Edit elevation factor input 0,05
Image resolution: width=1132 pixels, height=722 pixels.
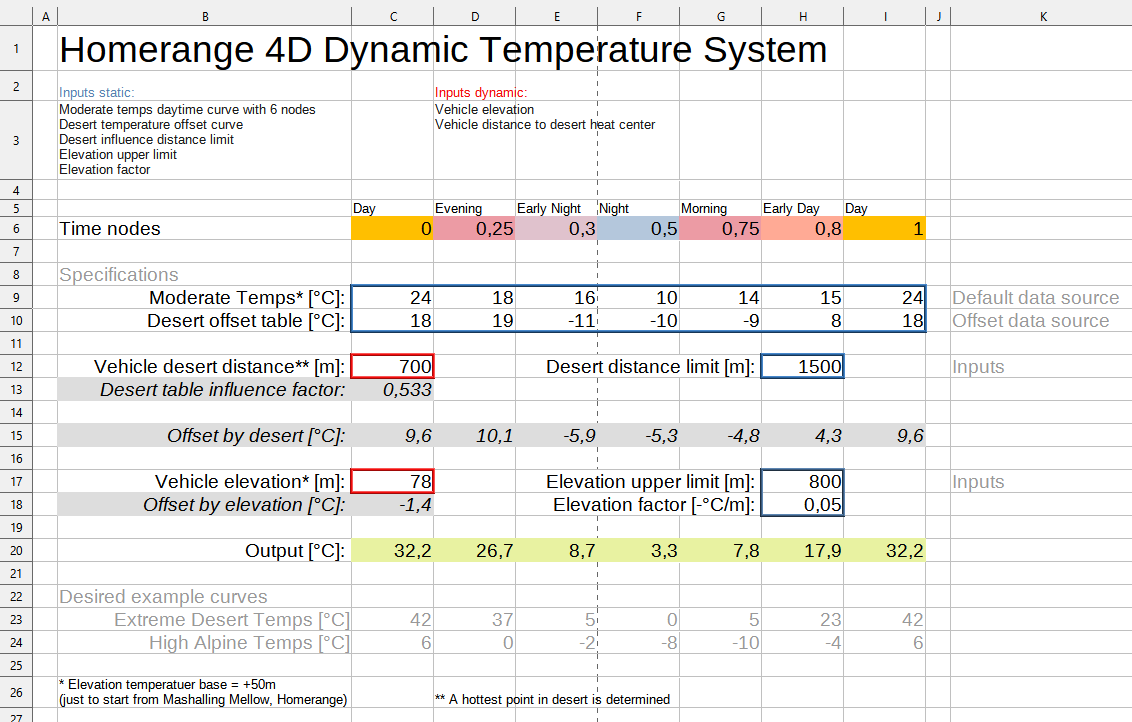pyautogui.click(x=802, y=505)
